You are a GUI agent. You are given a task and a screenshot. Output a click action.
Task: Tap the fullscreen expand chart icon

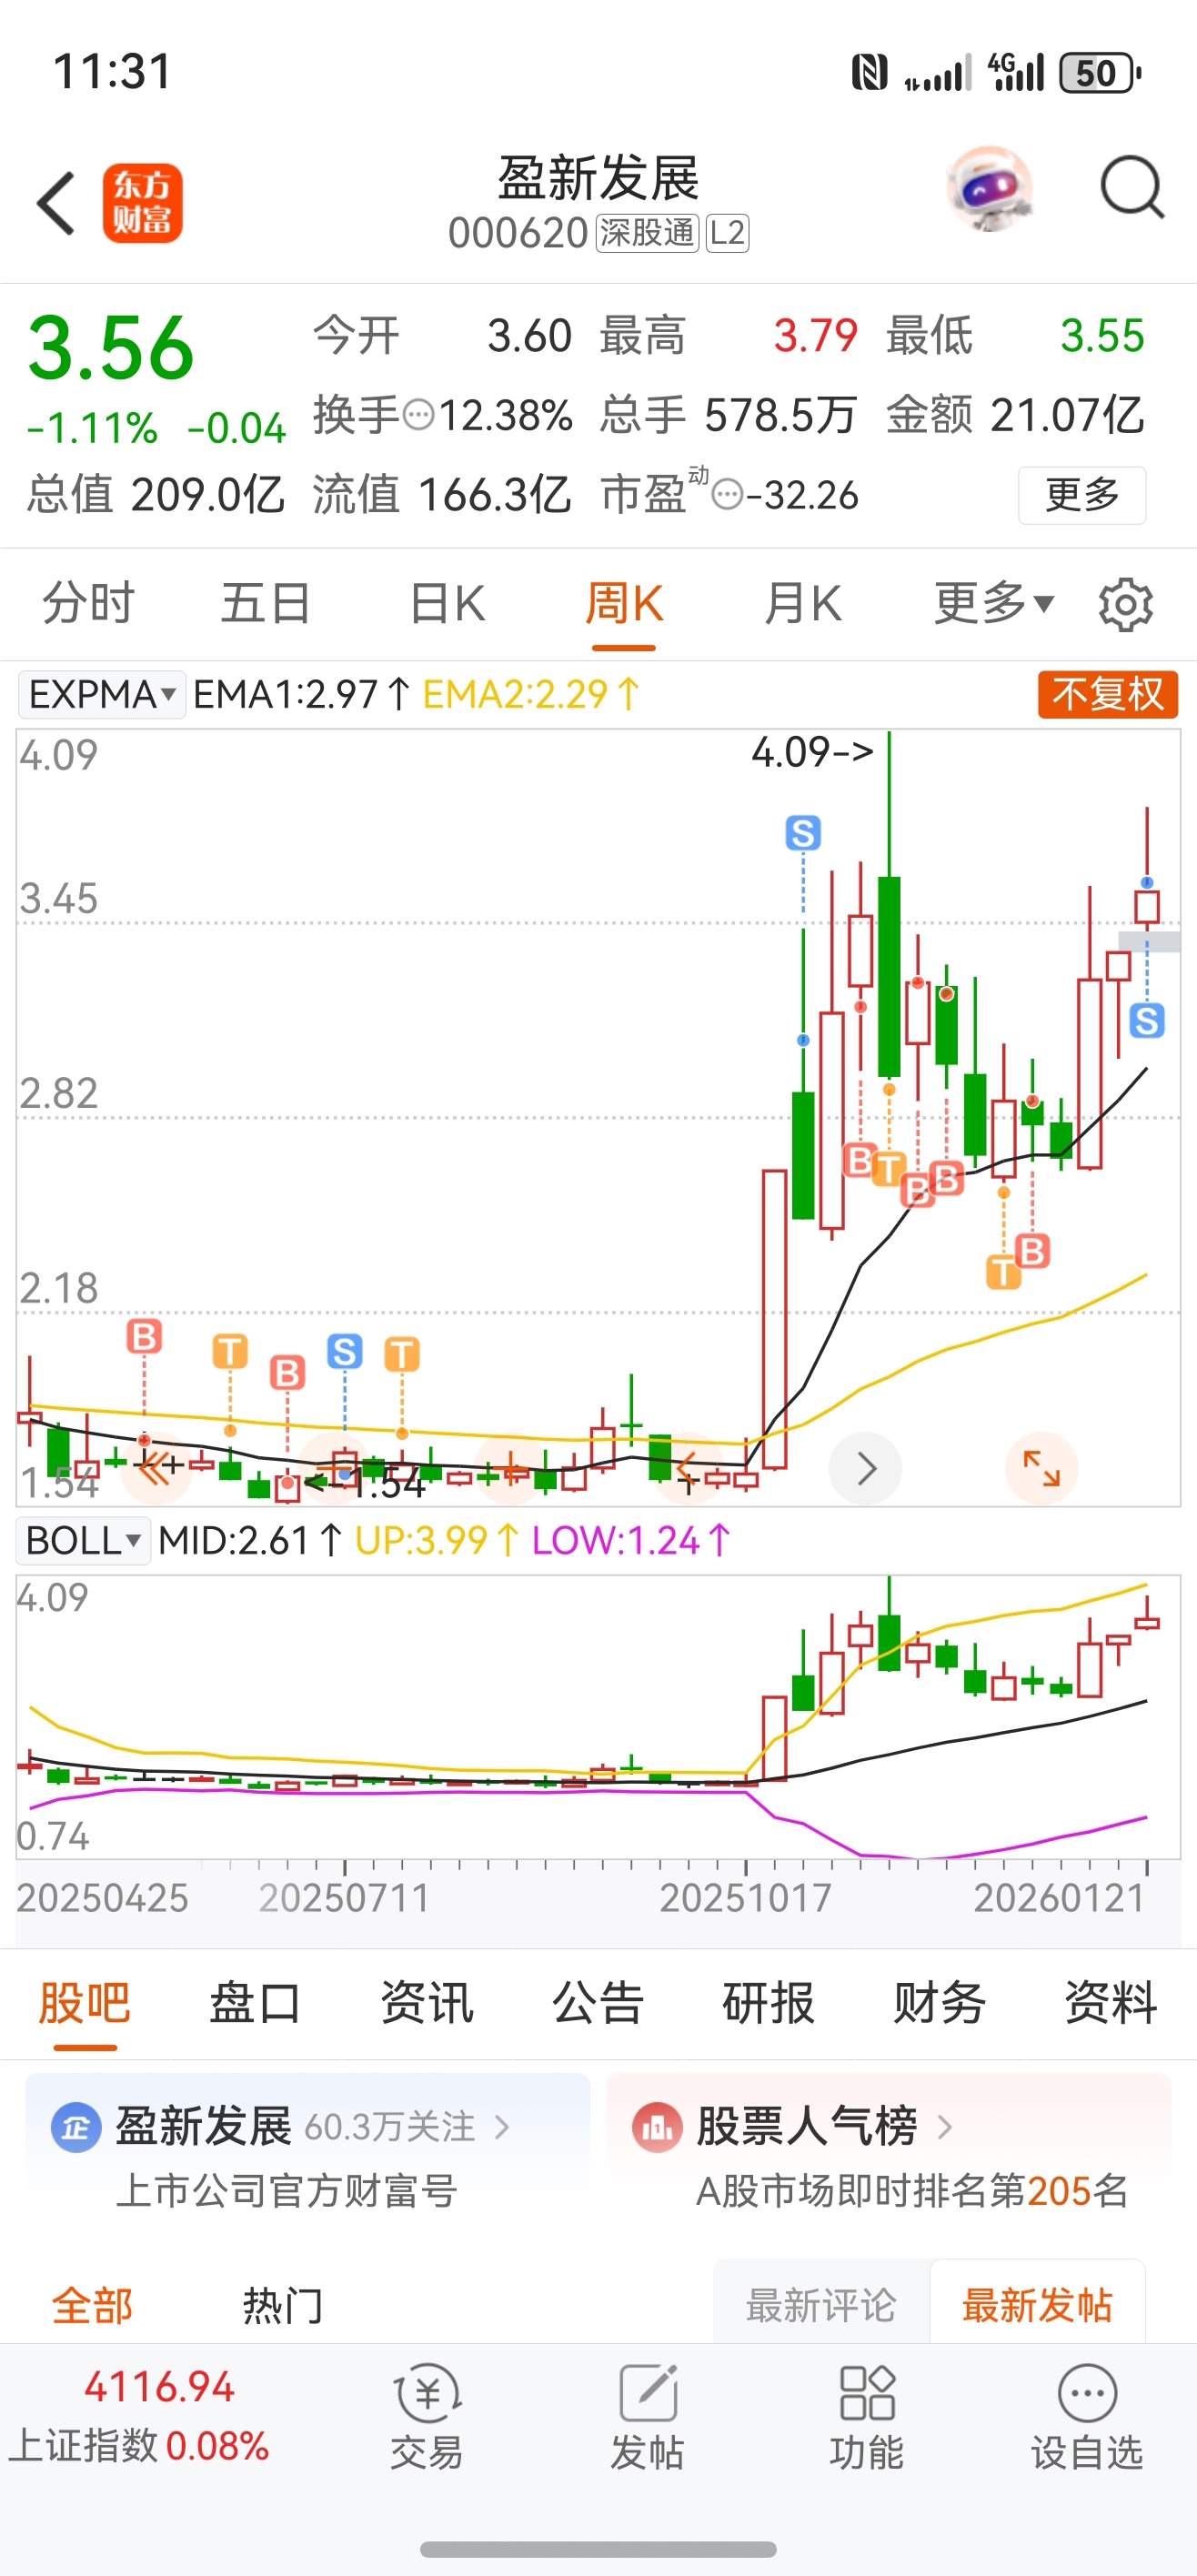[1041, 1468]
